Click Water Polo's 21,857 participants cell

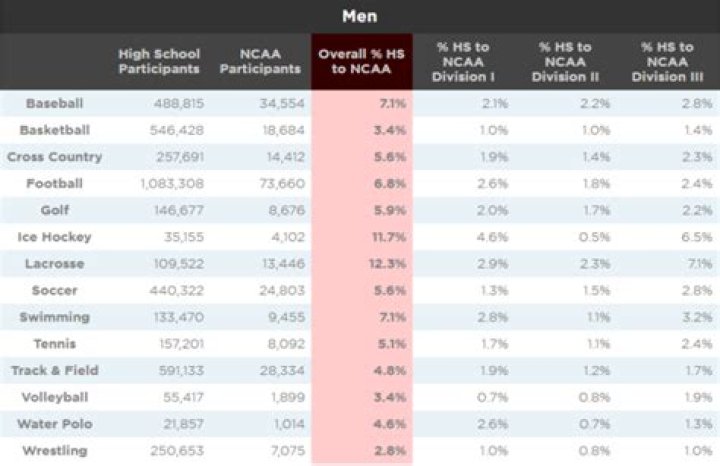point(181,424)
